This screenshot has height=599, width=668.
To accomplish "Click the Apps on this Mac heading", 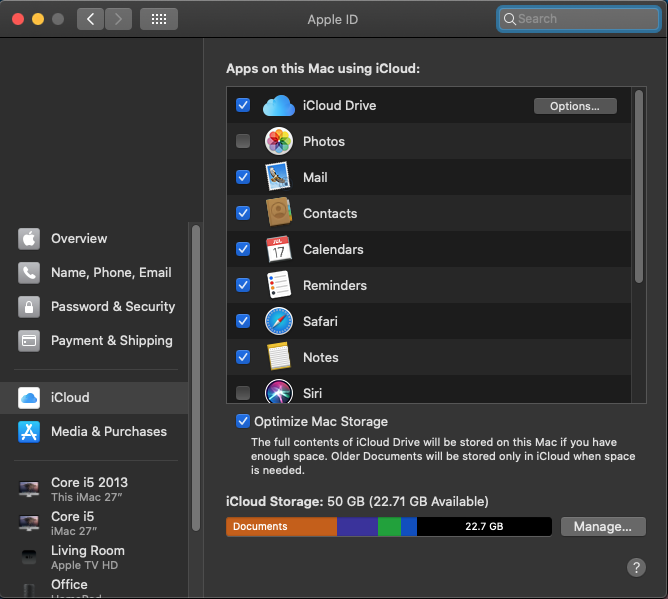I will point(323,69).
